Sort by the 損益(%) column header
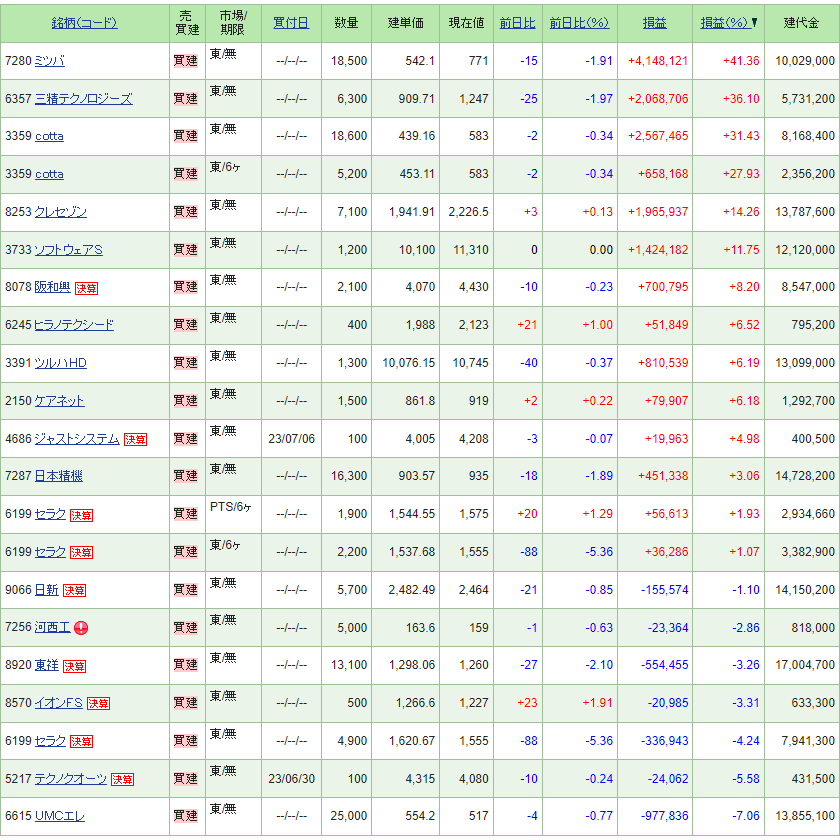The image size is (840, 840). pos(724,22)
